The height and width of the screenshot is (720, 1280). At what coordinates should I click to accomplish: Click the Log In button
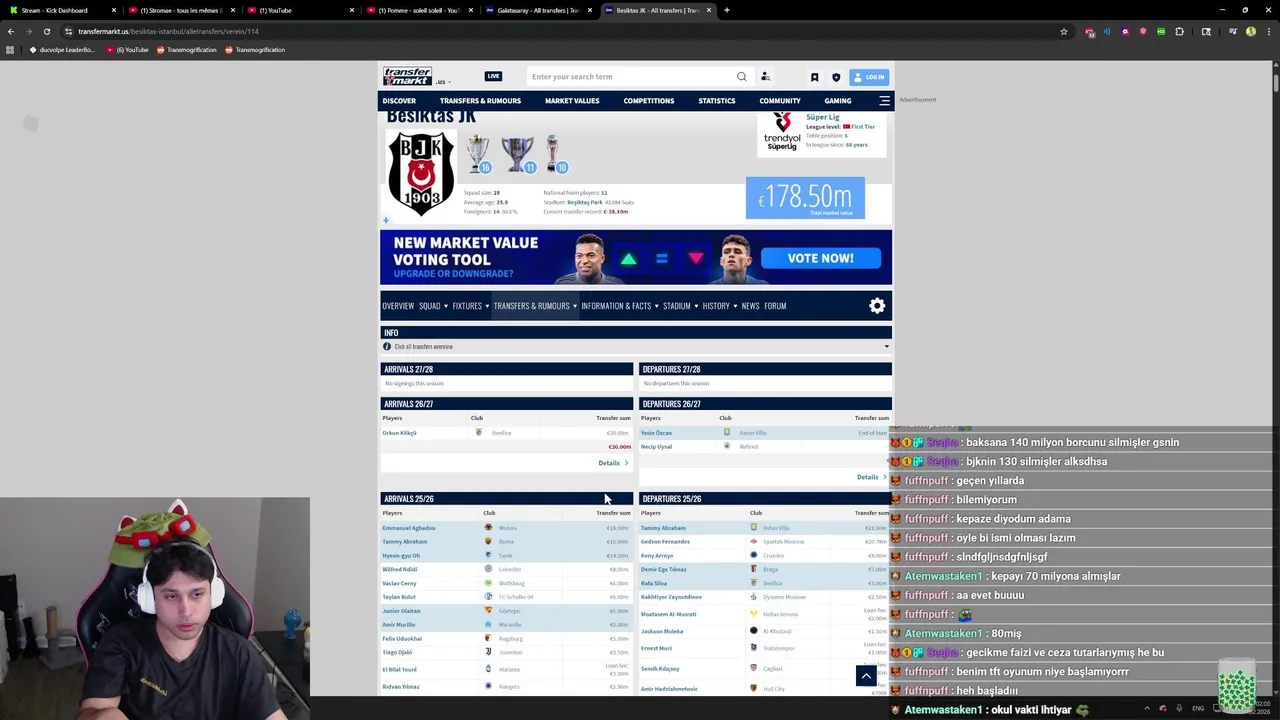click(869, 77)
